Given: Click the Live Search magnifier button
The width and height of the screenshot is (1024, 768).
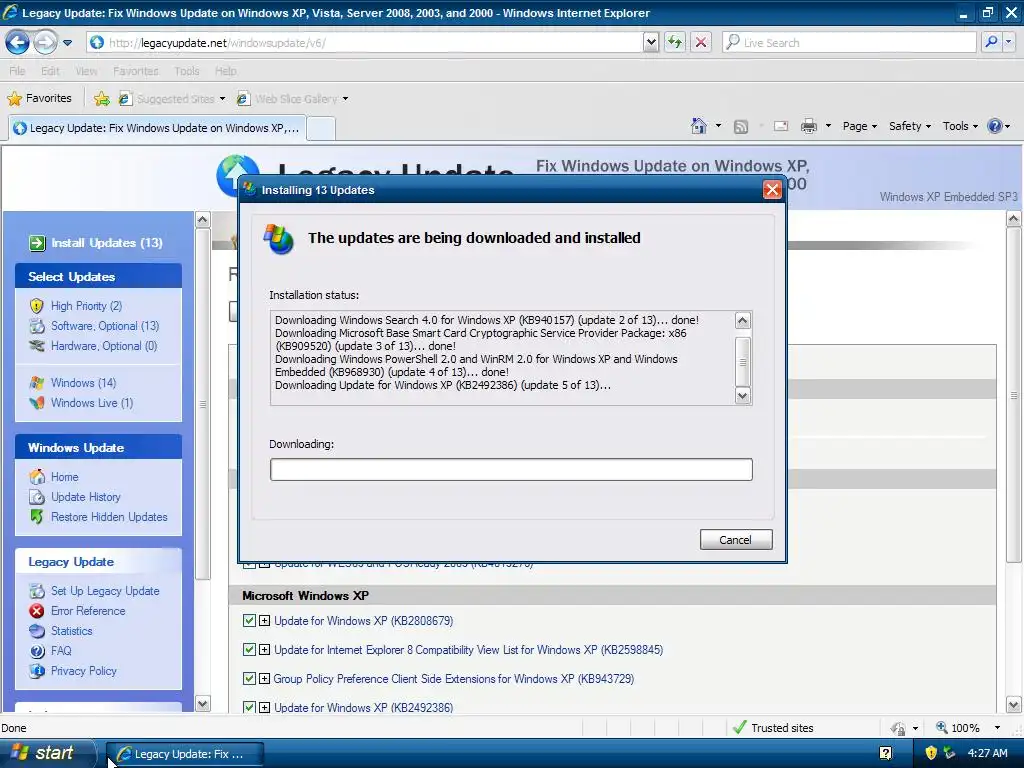Looking at the screenshot, I should point(991,42).
